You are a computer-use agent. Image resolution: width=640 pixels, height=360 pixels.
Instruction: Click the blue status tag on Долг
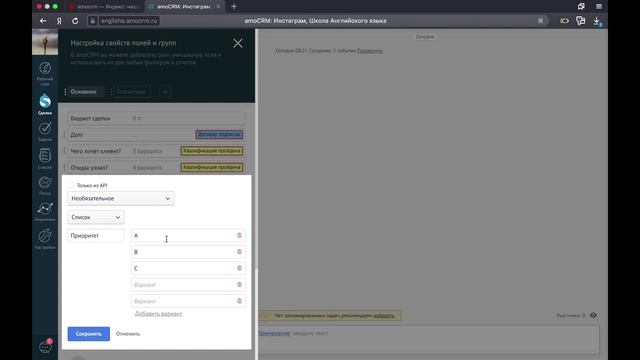(x=219, y=135)
